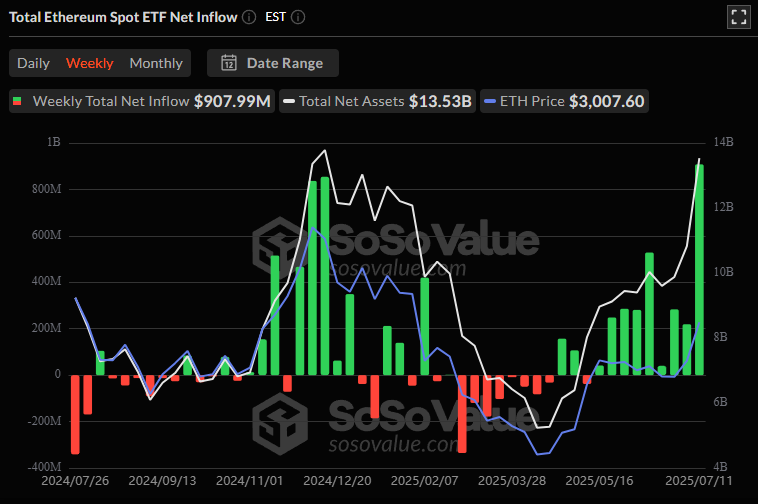
Task: Click the 2024/11/01 axis date label
Action: pyautogui.click(x=249, y=481)
